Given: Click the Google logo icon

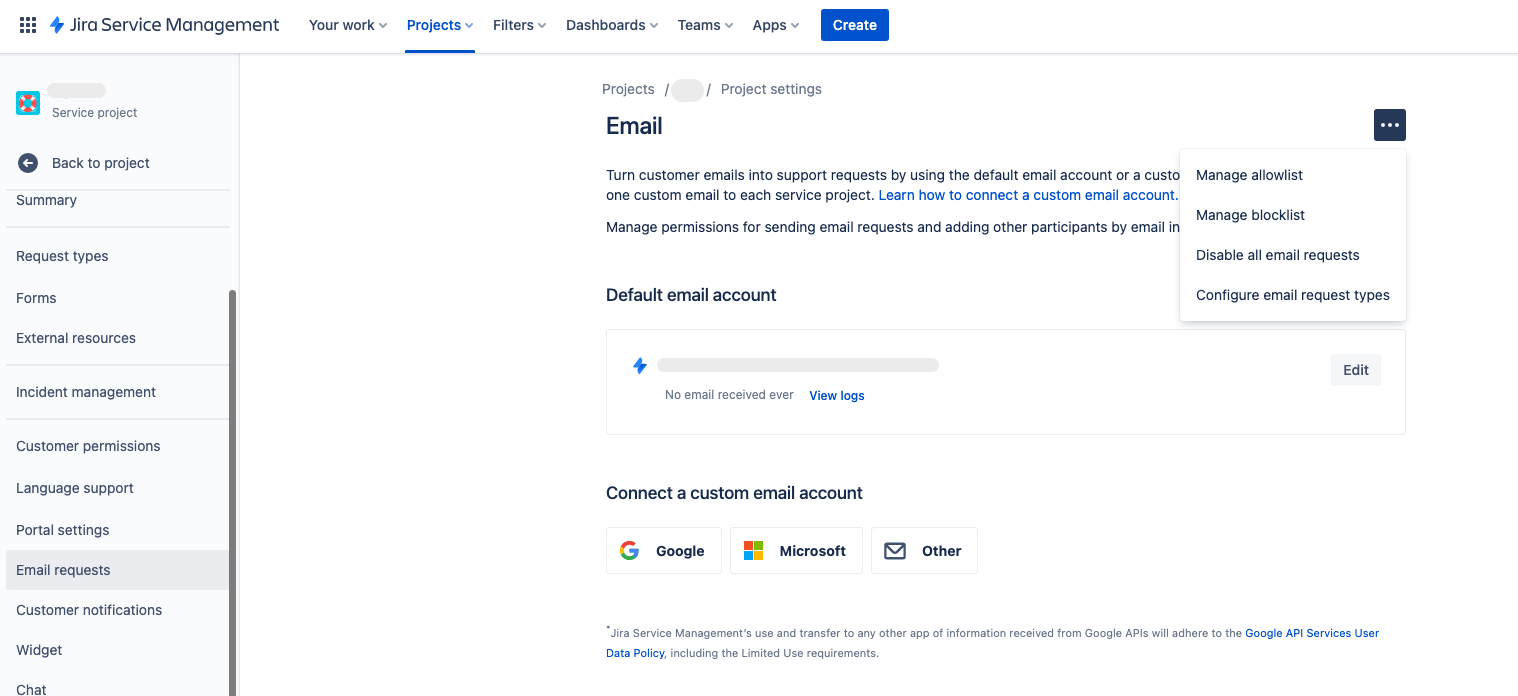Looking at the screenshot, I should [629, 551].
